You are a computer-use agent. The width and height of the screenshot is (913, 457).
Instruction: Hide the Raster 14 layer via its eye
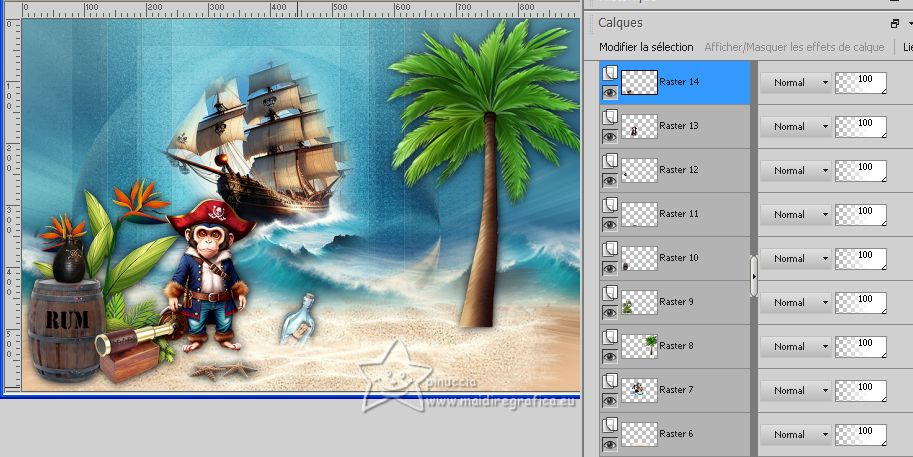pyautogui.click(x=610, y=93)
